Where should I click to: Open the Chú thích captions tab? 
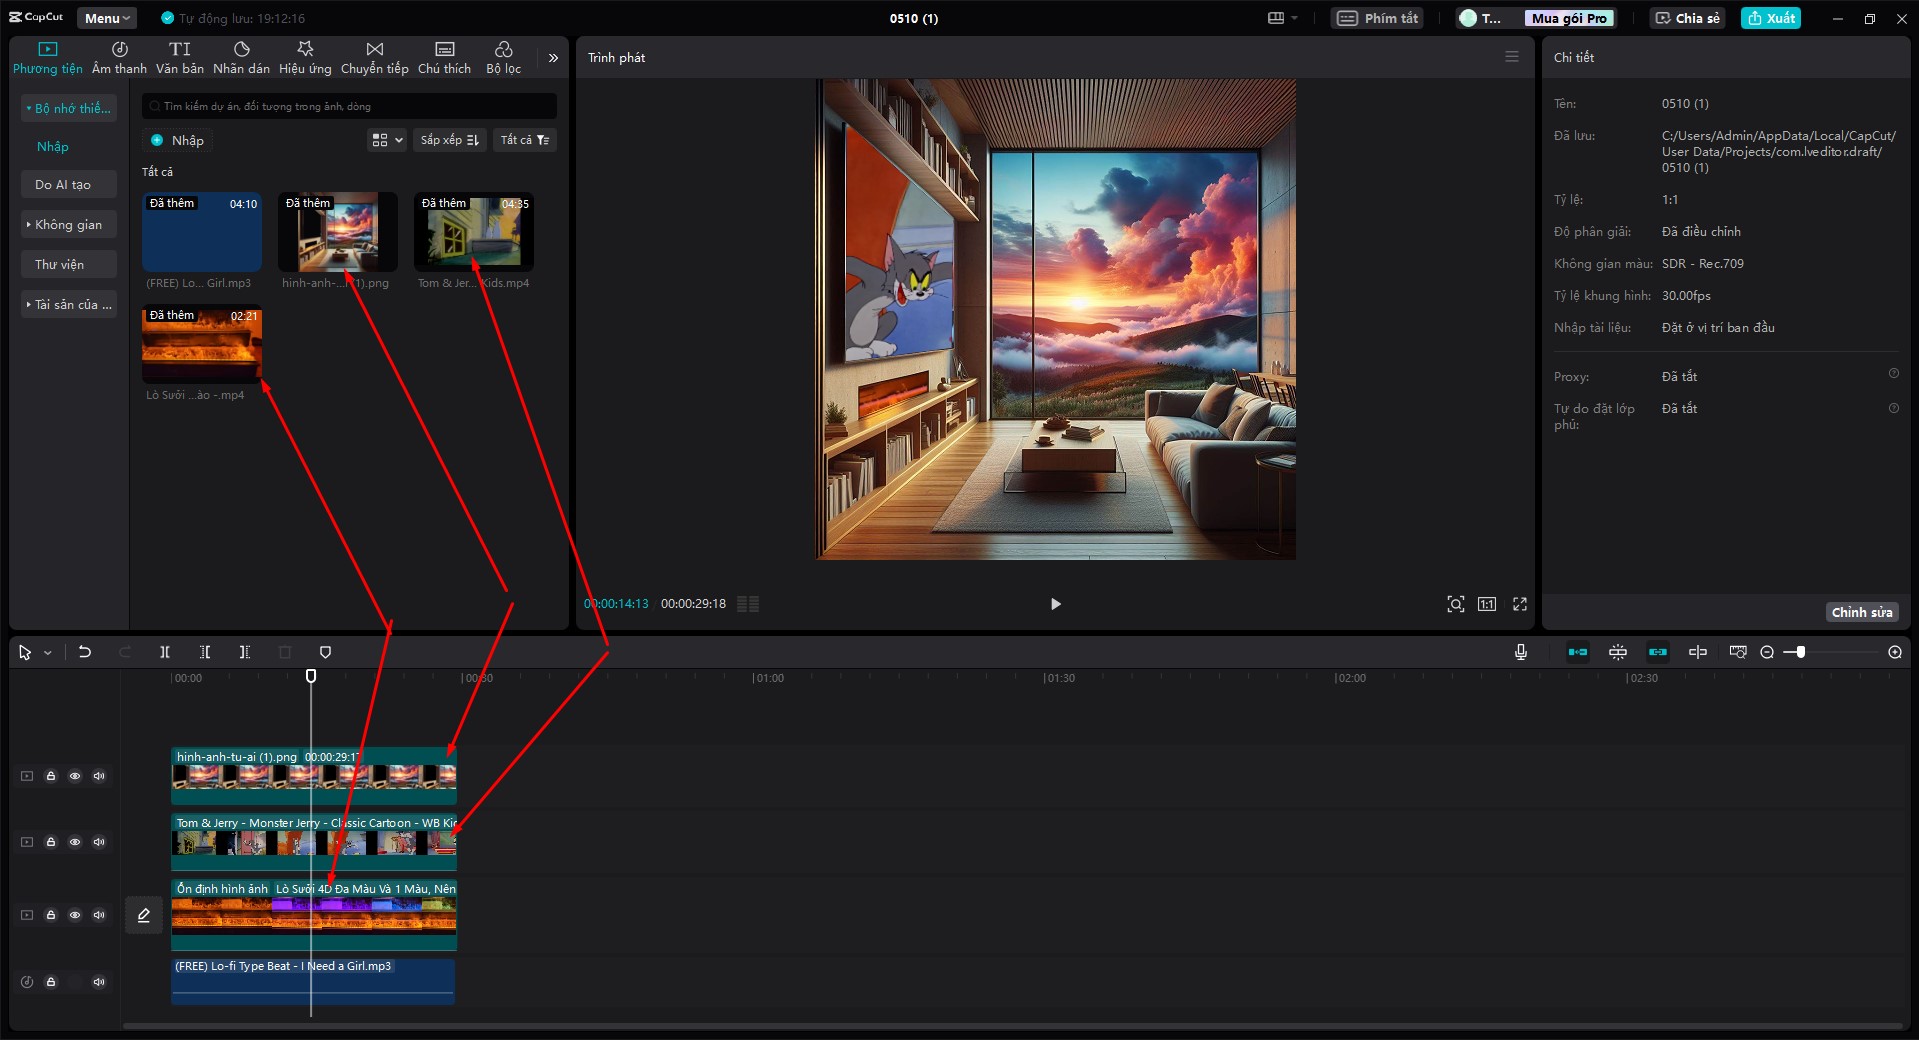(444, 58)
